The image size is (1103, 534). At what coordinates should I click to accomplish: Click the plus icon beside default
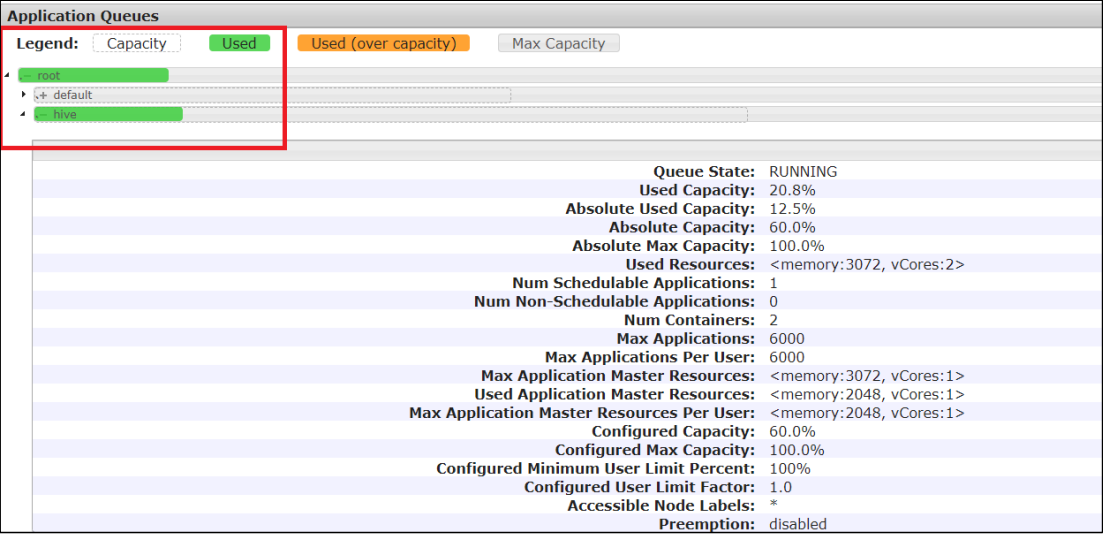[x=42, y=95]
